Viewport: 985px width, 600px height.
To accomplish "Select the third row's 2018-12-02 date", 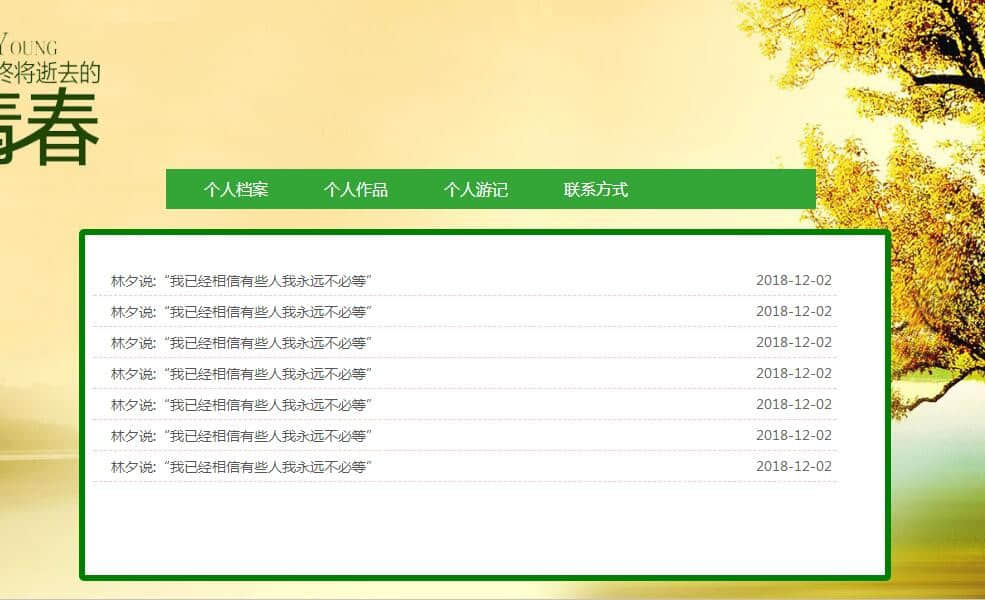I will 793,342.
